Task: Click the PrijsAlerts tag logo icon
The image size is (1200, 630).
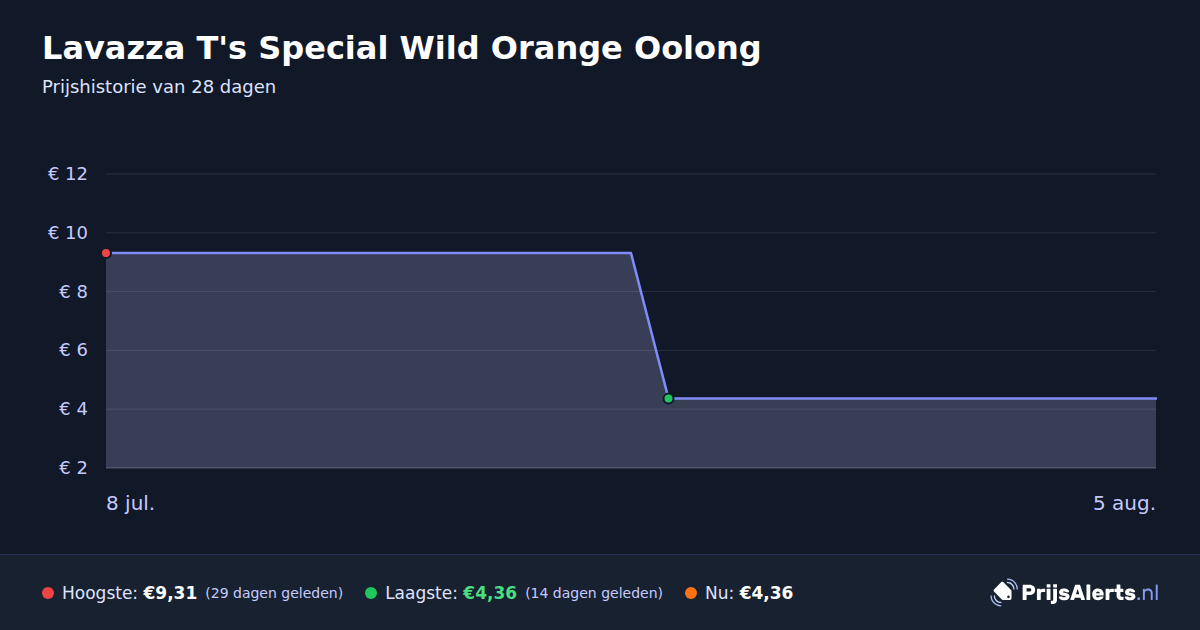Action: coord(1003,593)
